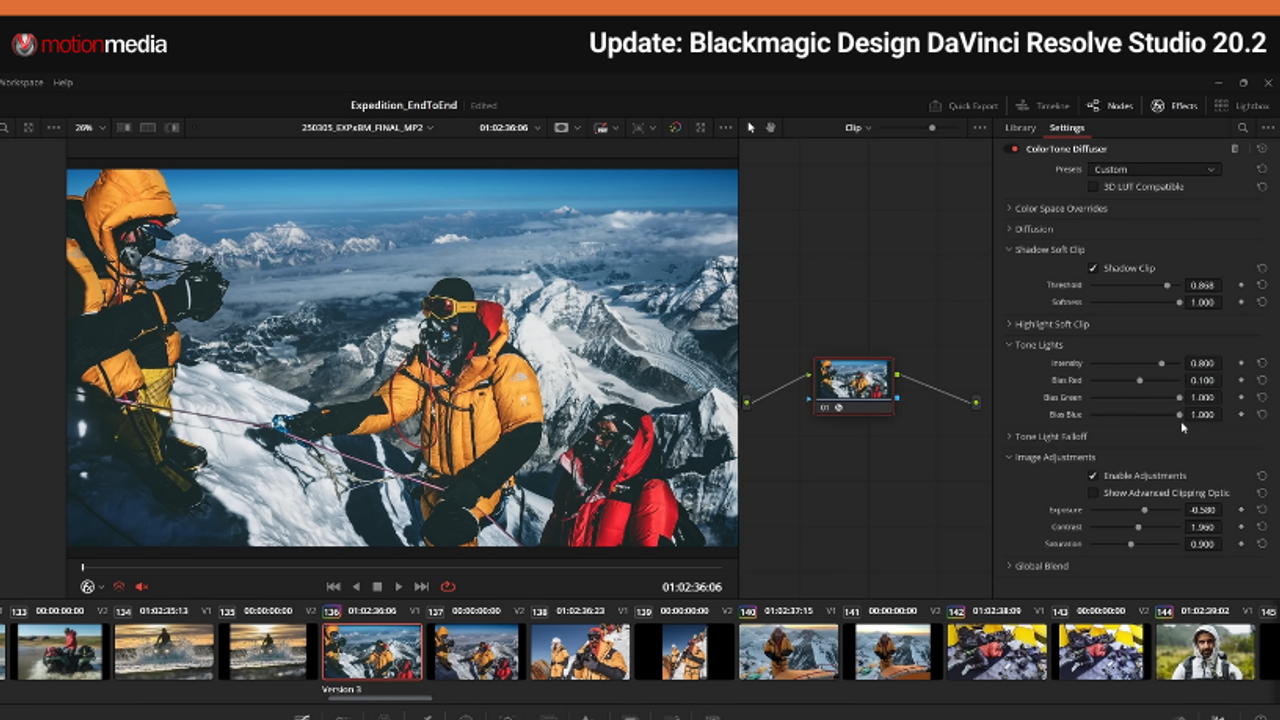Open the Nodes panel

pyautogui.click(x=1108, y=105)
